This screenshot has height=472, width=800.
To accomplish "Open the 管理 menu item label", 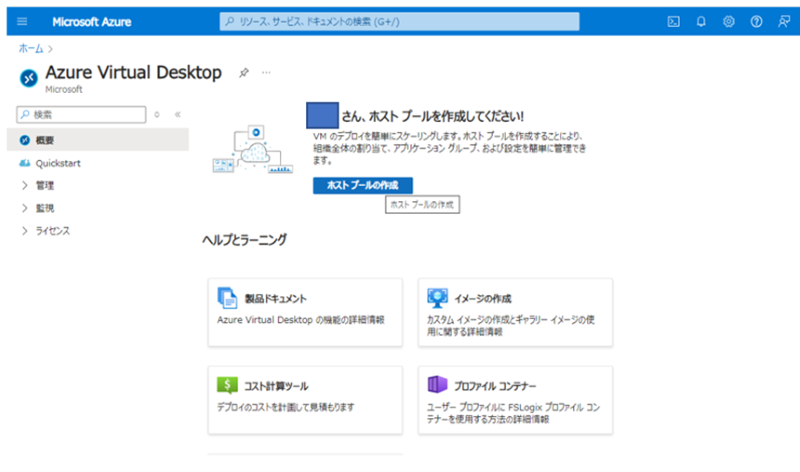I will coord(45,185).
